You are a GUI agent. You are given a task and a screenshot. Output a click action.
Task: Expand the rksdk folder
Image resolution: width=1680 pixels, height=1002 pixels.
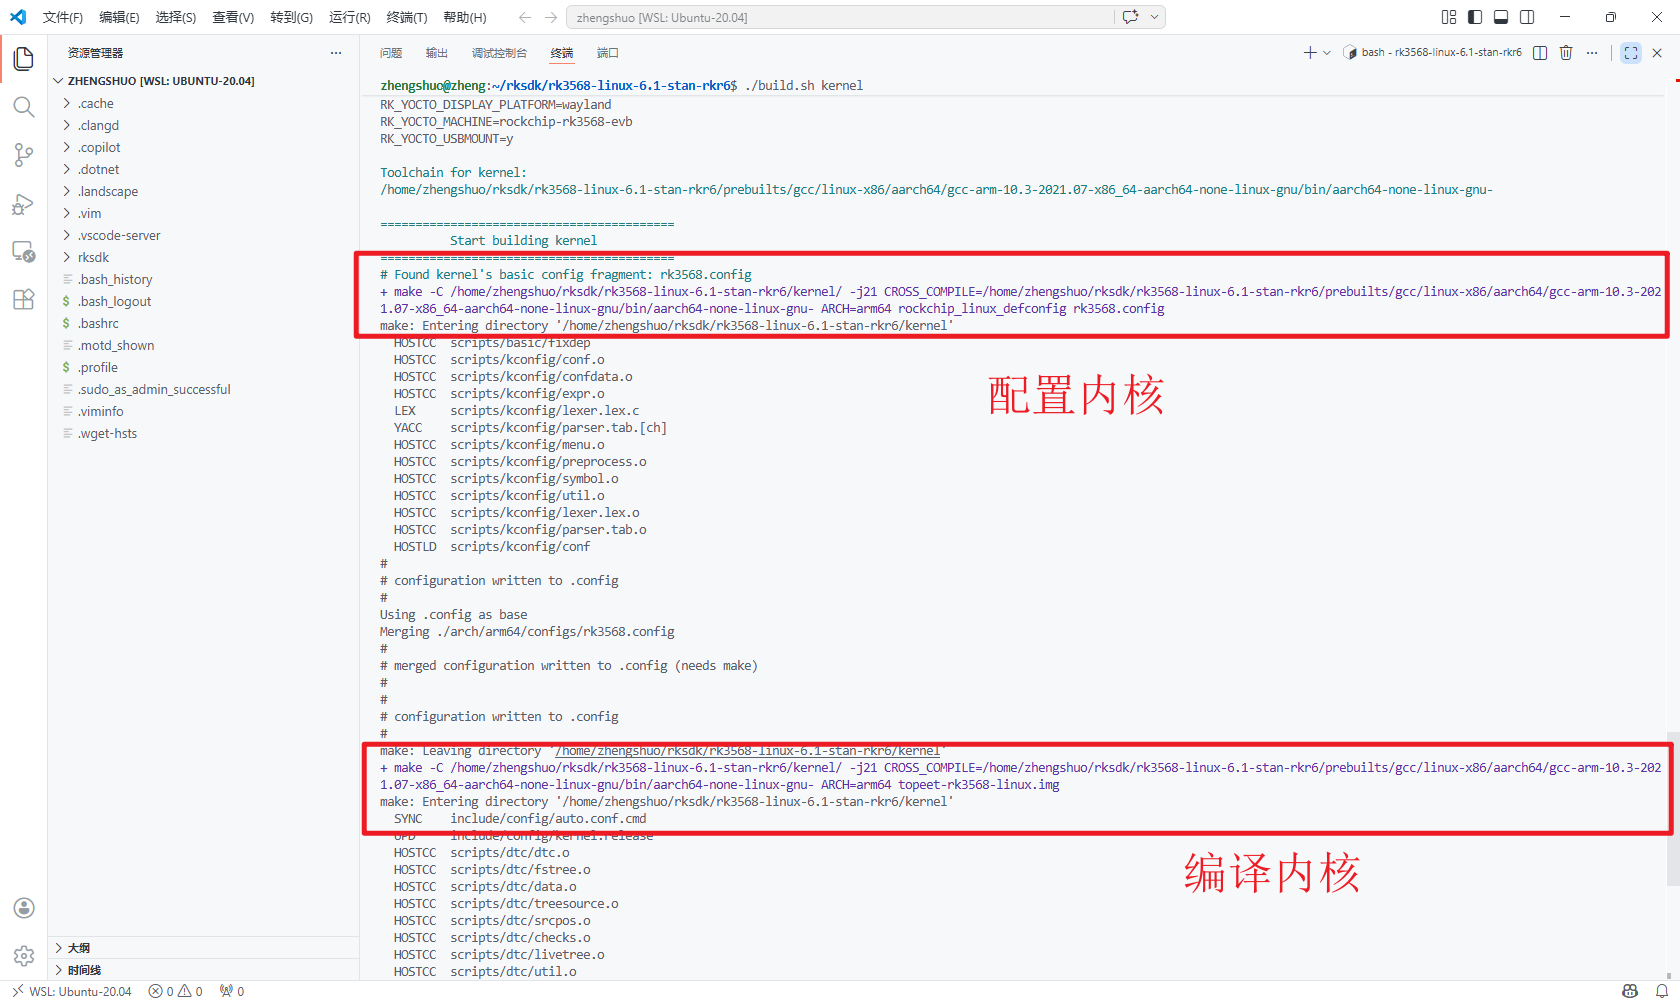pos(204,257)
